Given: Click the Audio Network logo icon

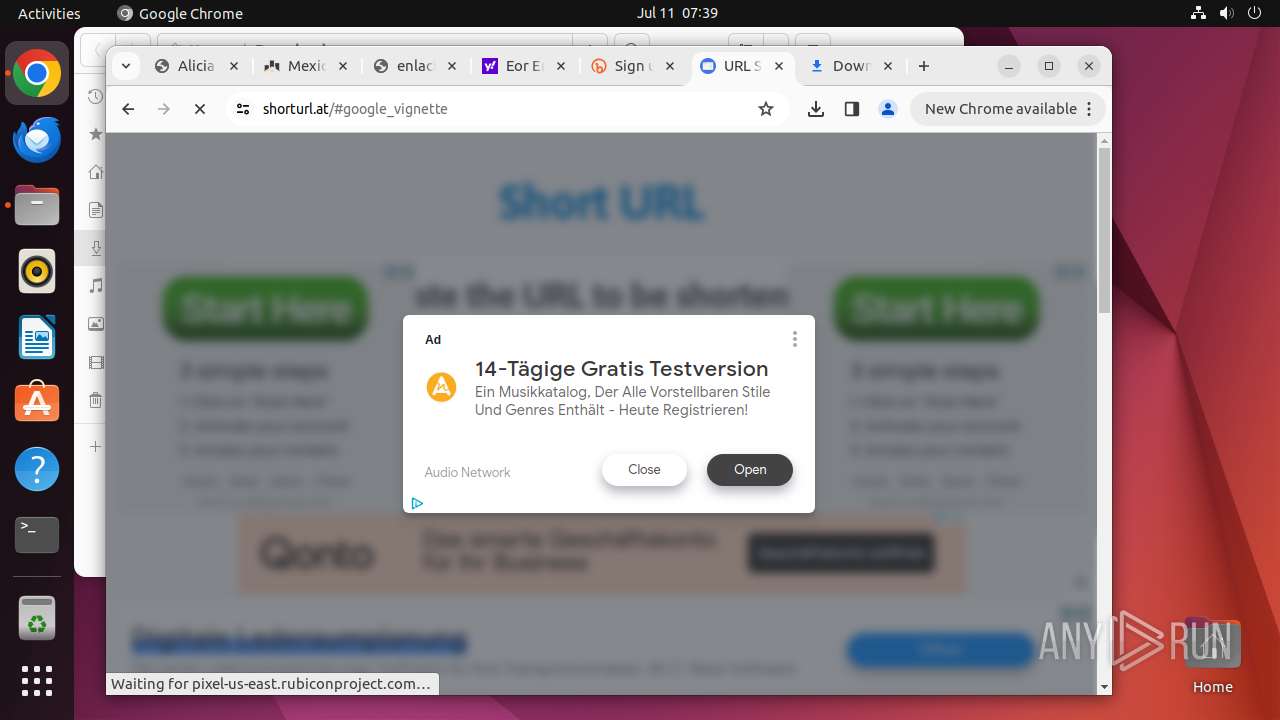Looking at the screenshot, I should [441, 387].
